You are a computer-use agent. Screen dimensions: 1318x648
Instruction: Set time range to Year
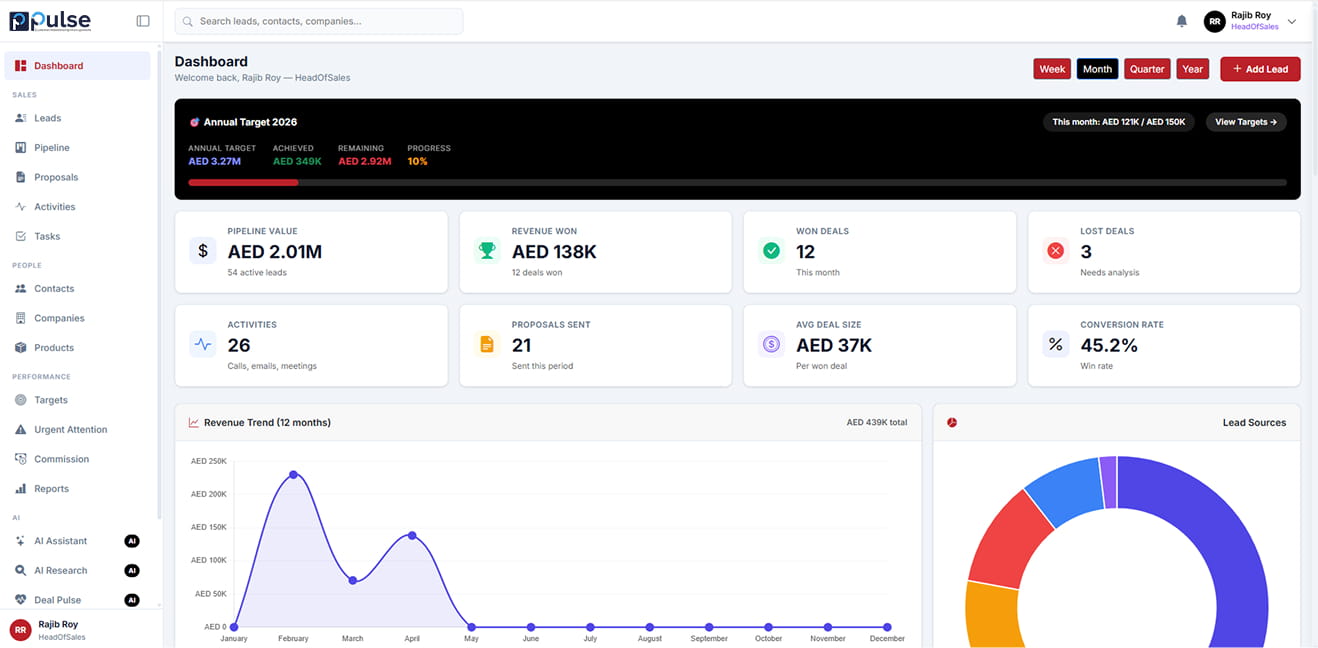point(1192,69)
